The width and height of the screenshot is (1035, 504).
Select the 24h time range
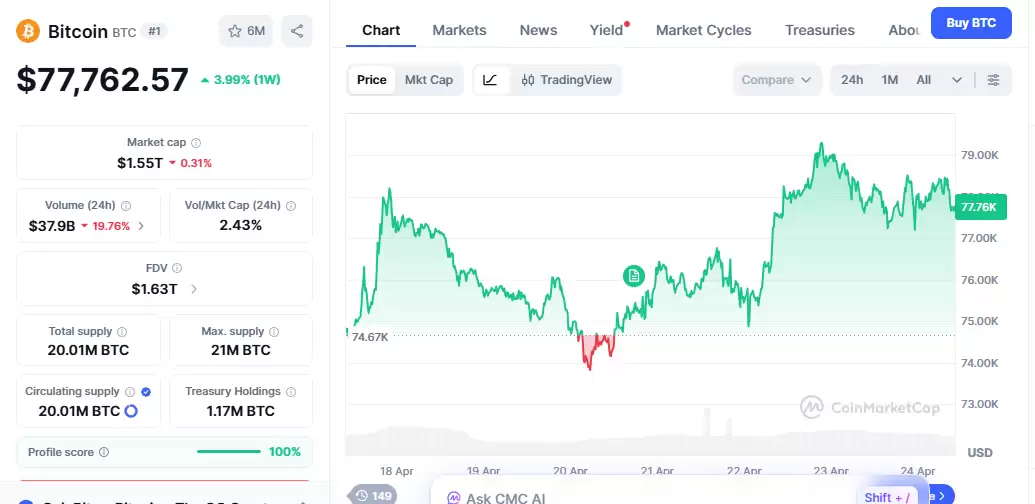pyautogui.click(x=852, y=80)
